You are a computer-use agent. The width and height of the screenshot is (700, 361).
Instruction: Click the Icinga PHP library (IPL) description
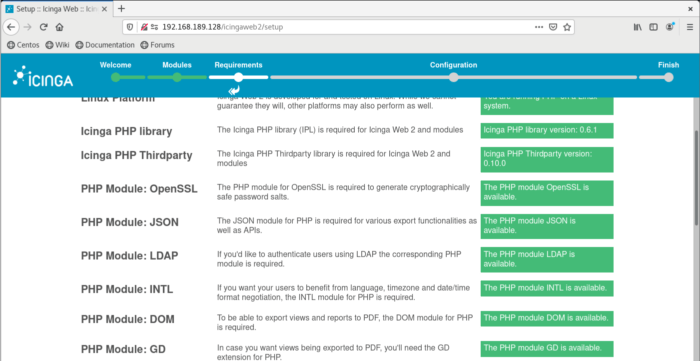(340, 130)
